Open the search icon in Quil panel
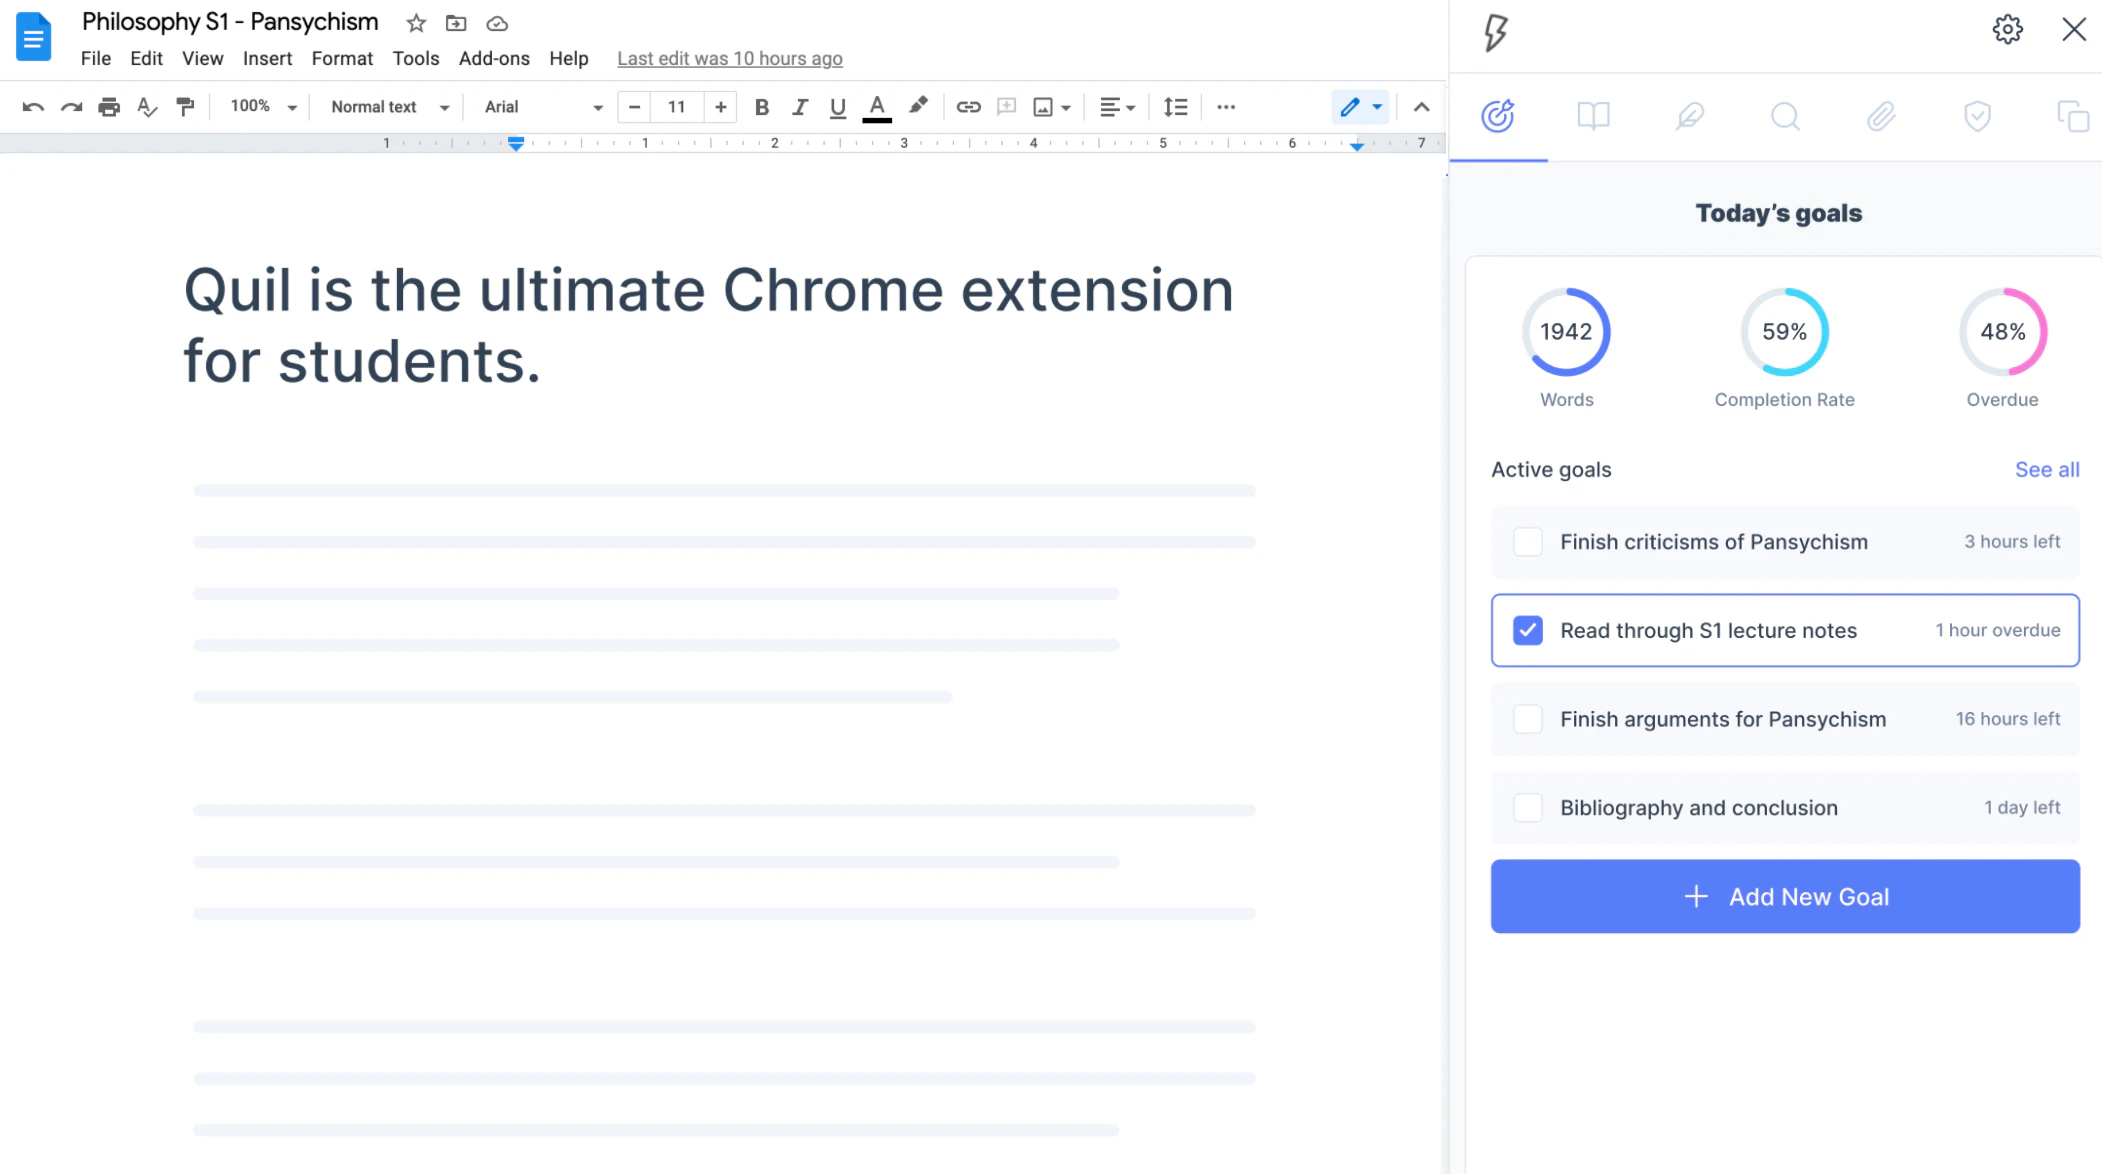 1784,116
